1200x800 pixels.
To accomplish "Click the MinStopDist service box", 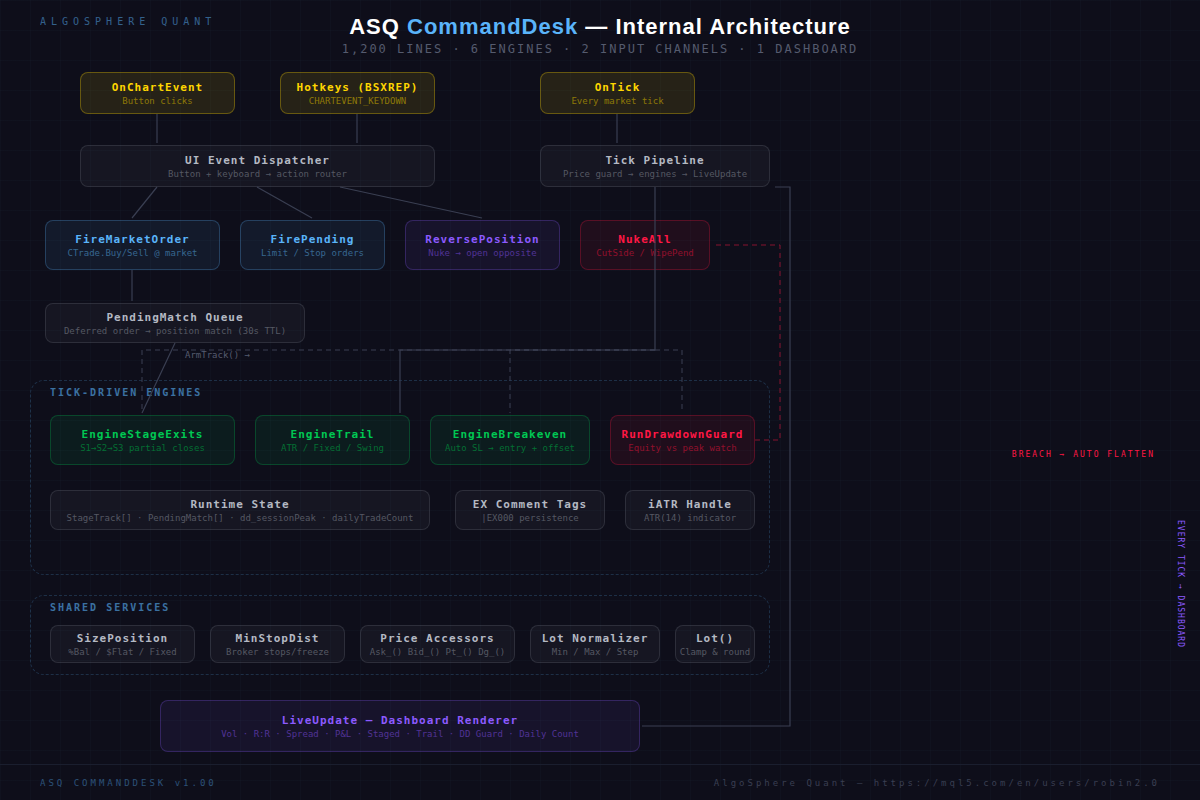I will pos(277,644).
